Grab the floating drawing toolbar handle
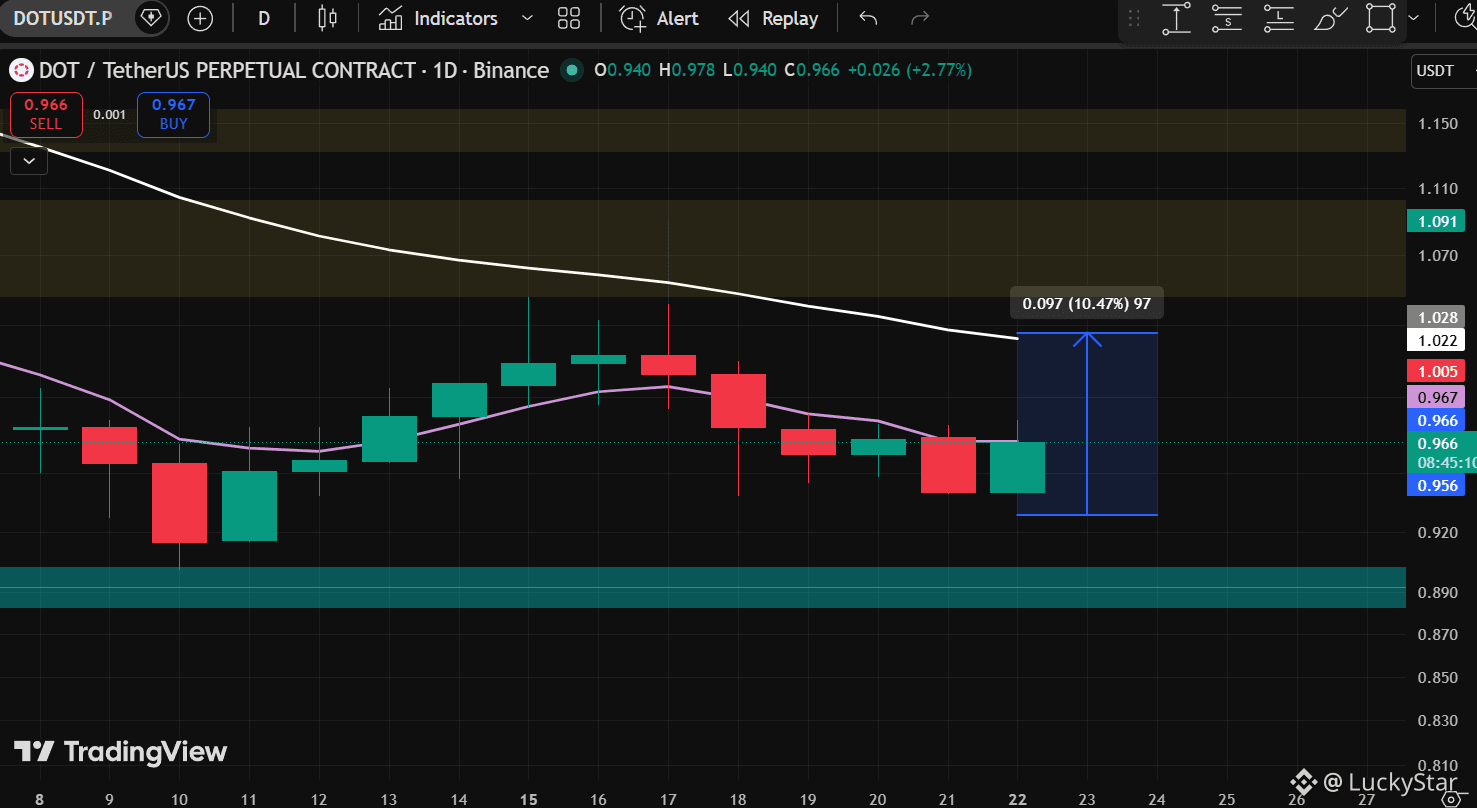Image resolution: width=1477 pixels, height=808 pixels. coord(1134,19)
